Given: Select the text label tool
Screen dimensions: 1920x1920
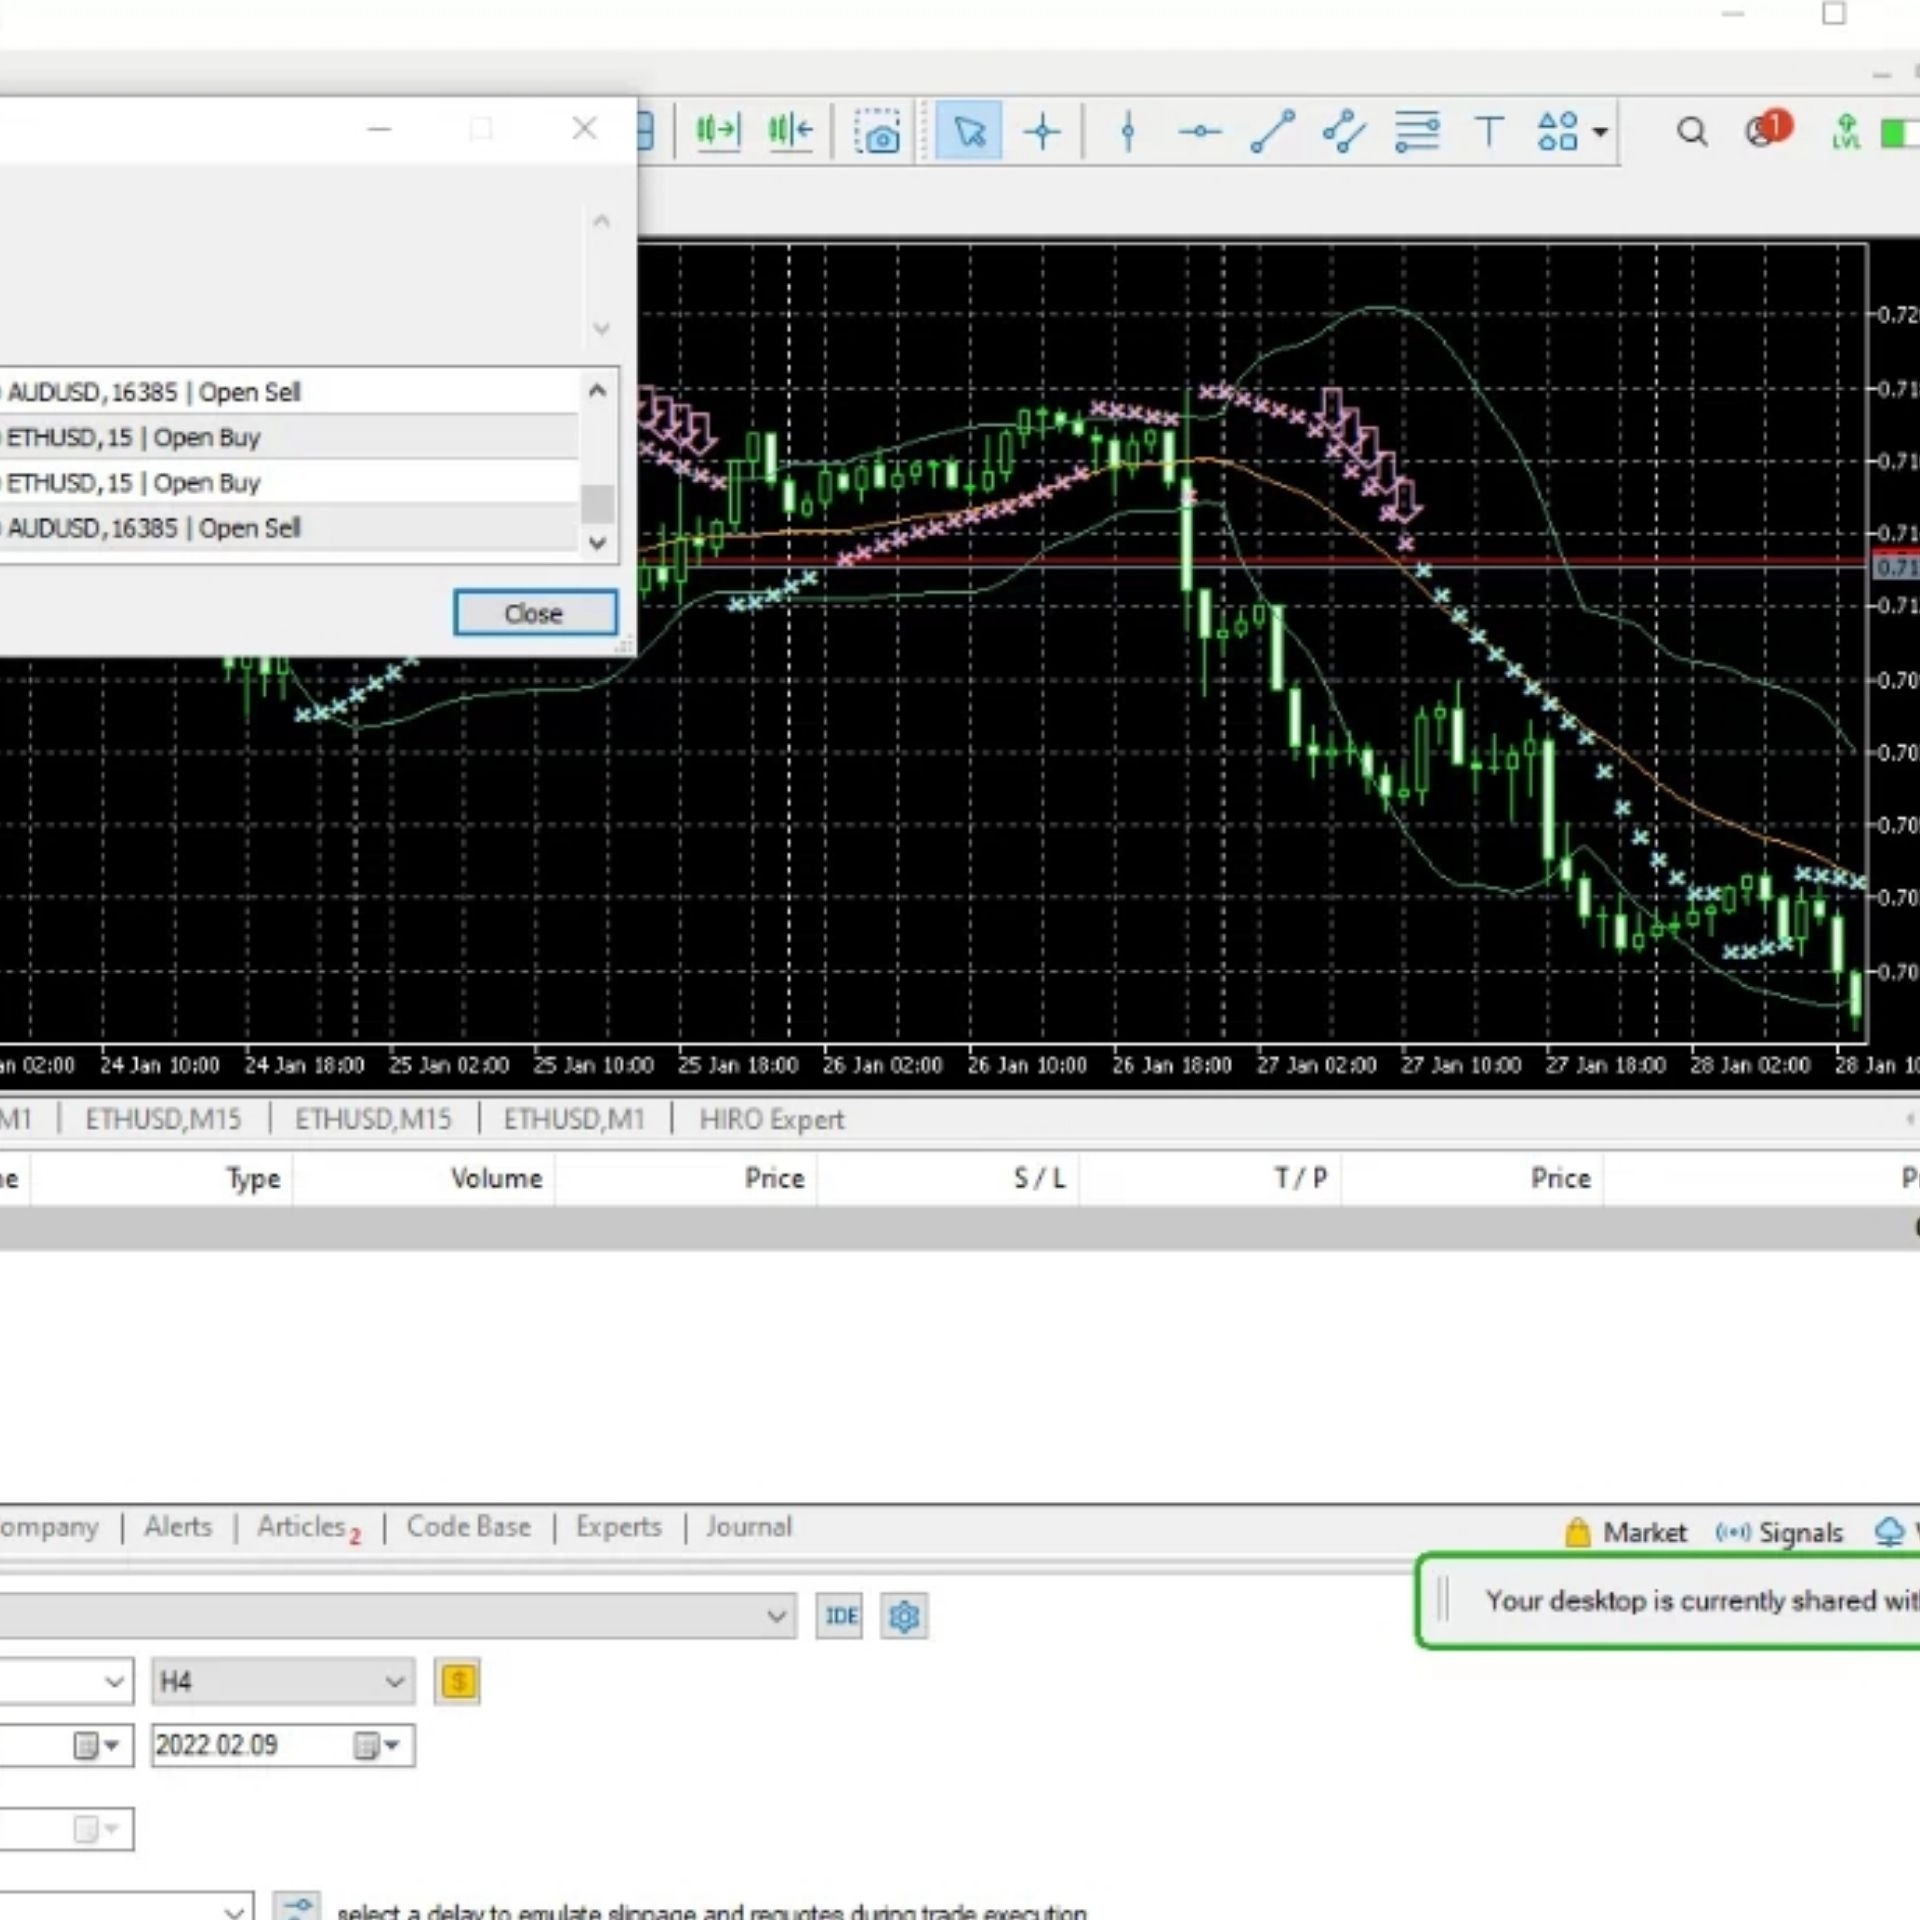Looking at the screenshot, I should point(1489,132).
